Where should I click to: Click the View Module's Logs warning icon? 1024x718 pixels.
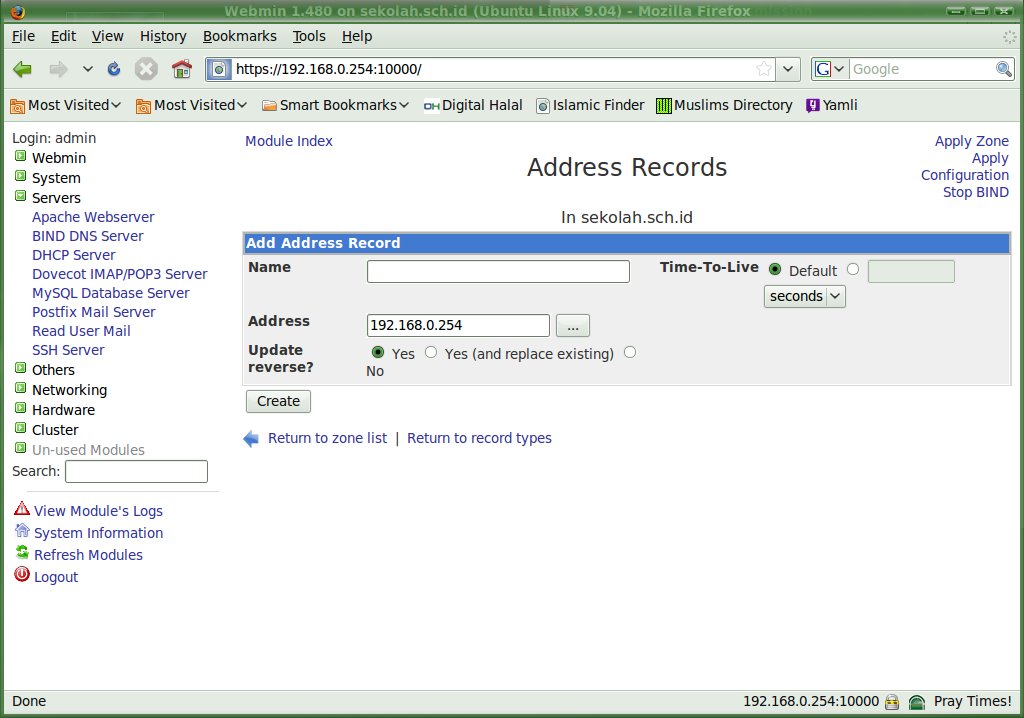point(22,509)
